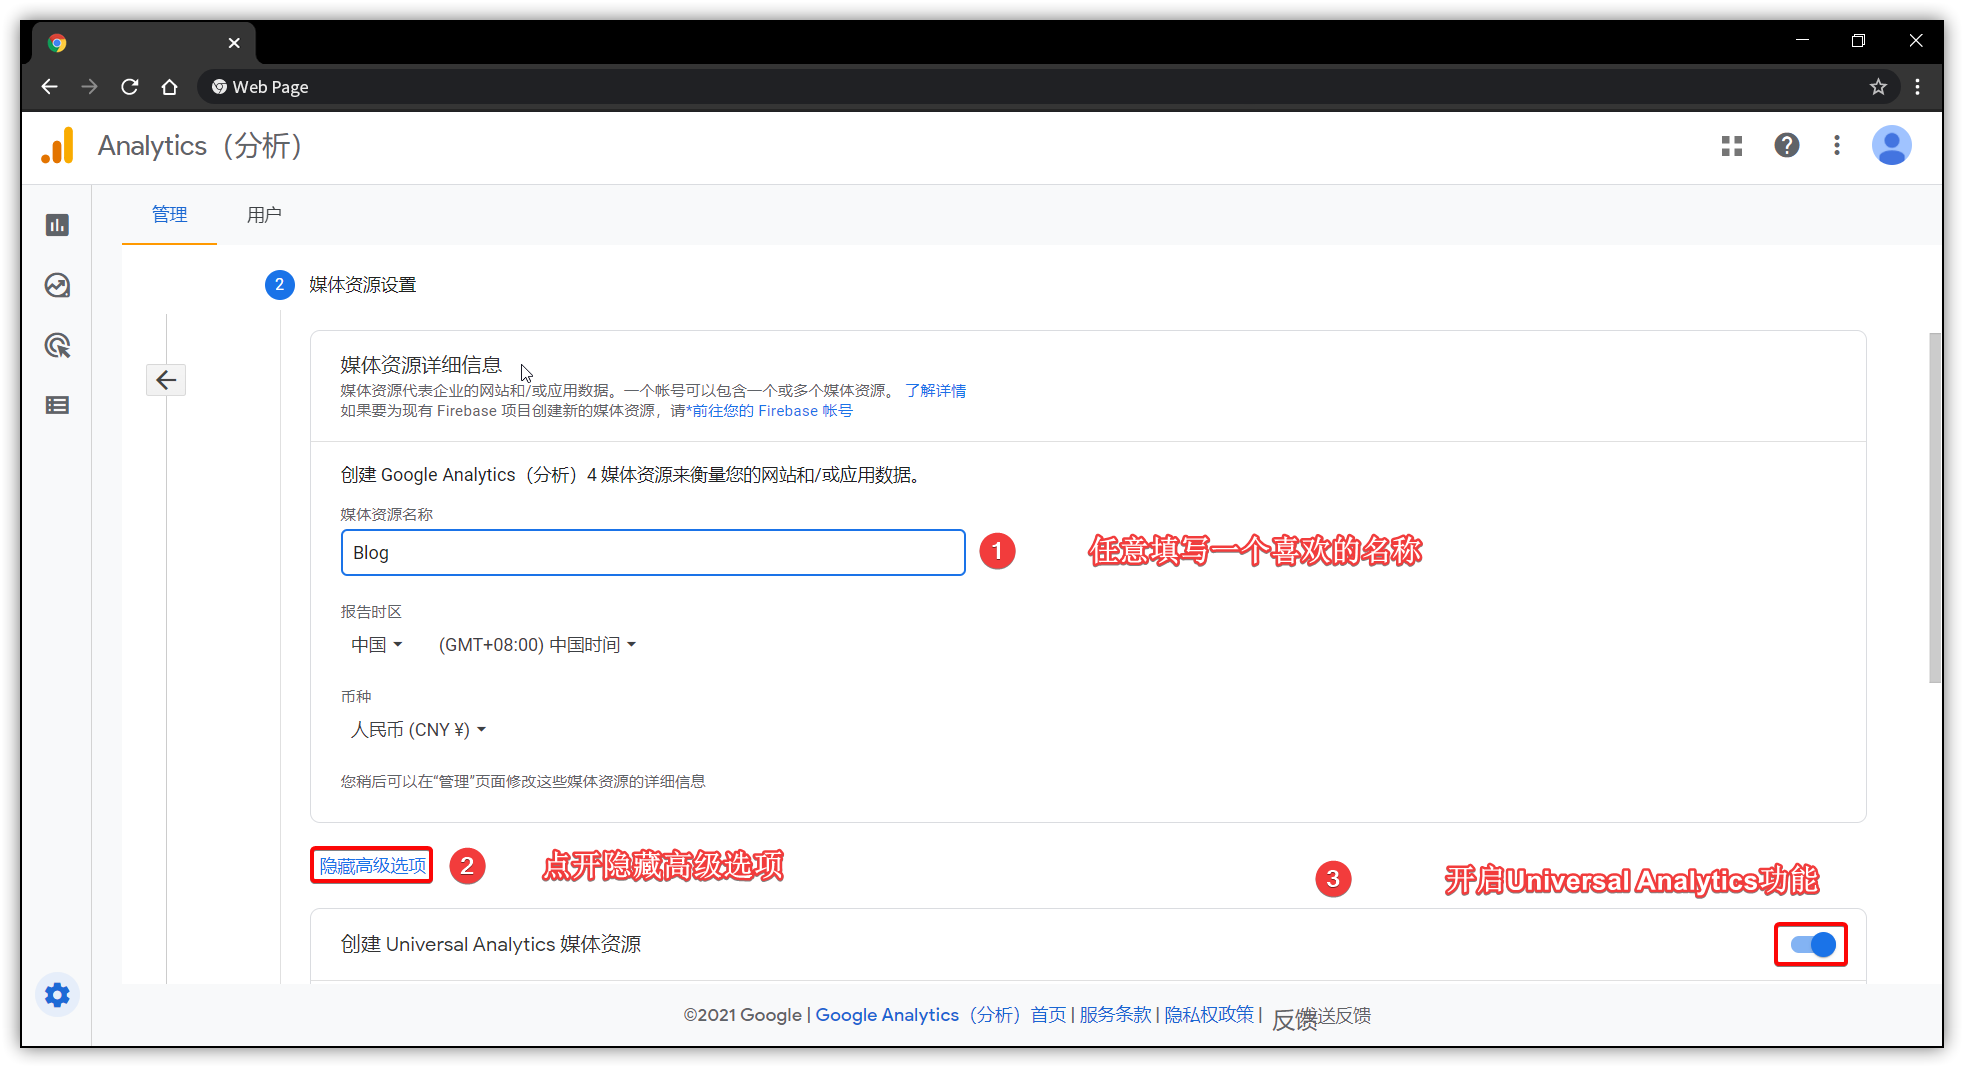
Task: Open the Google Analytics（分析）首页 footer link
Action: pos(940,1015)
